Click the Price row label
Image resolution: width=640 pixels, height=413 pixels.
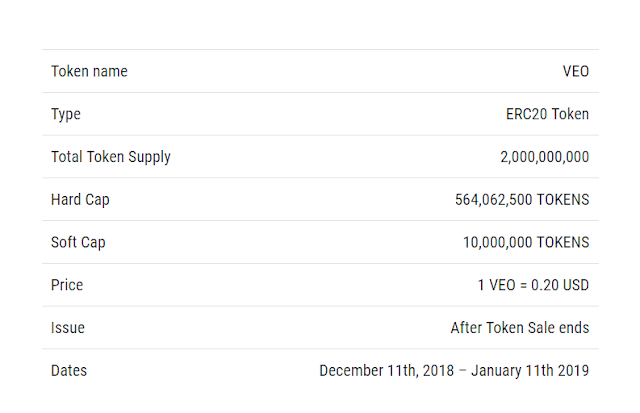(67, 285)
